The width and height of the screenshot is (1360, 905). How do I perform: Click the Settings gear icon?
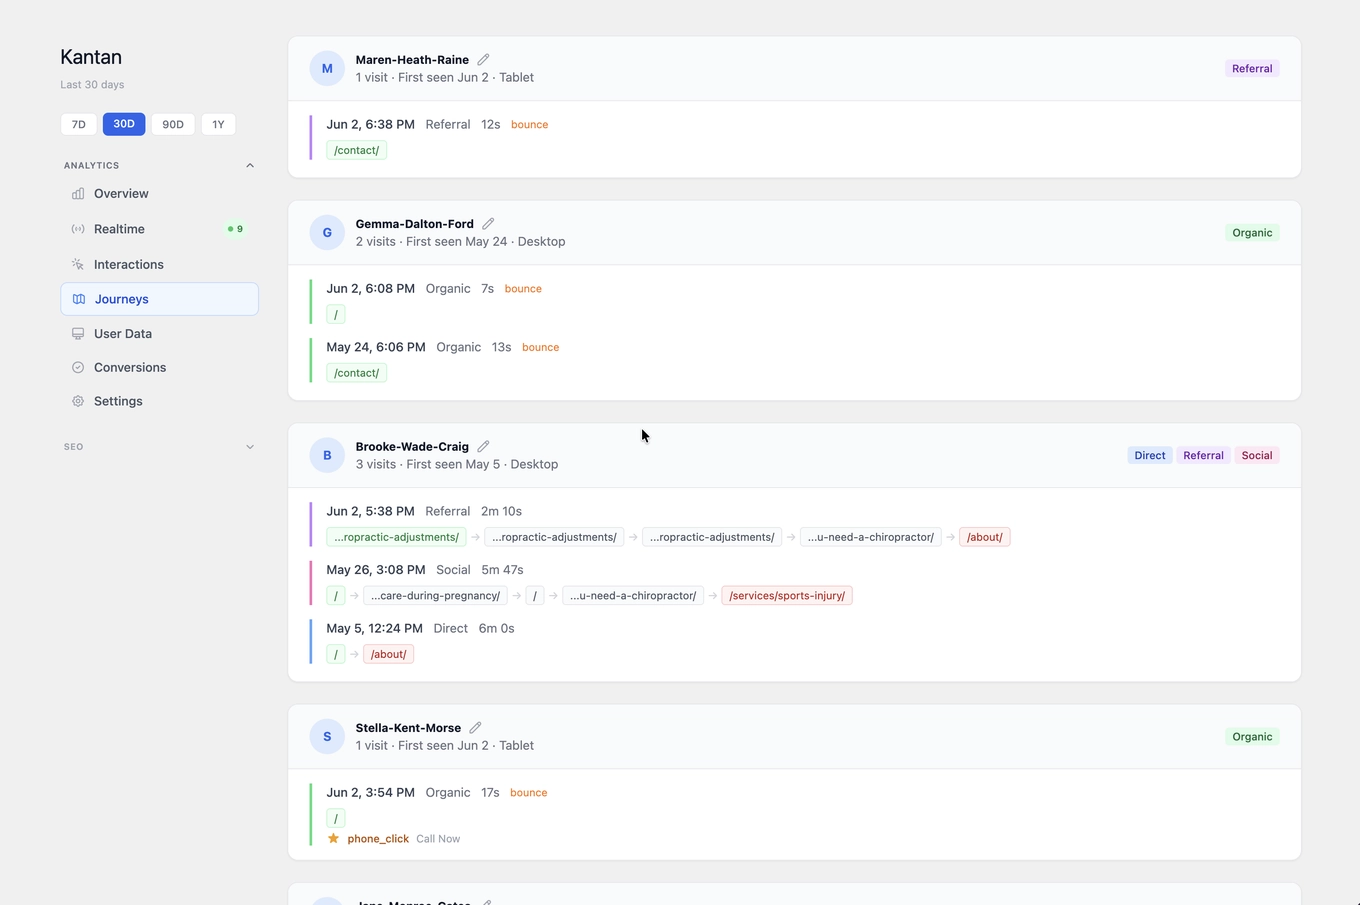click(78, 401)
